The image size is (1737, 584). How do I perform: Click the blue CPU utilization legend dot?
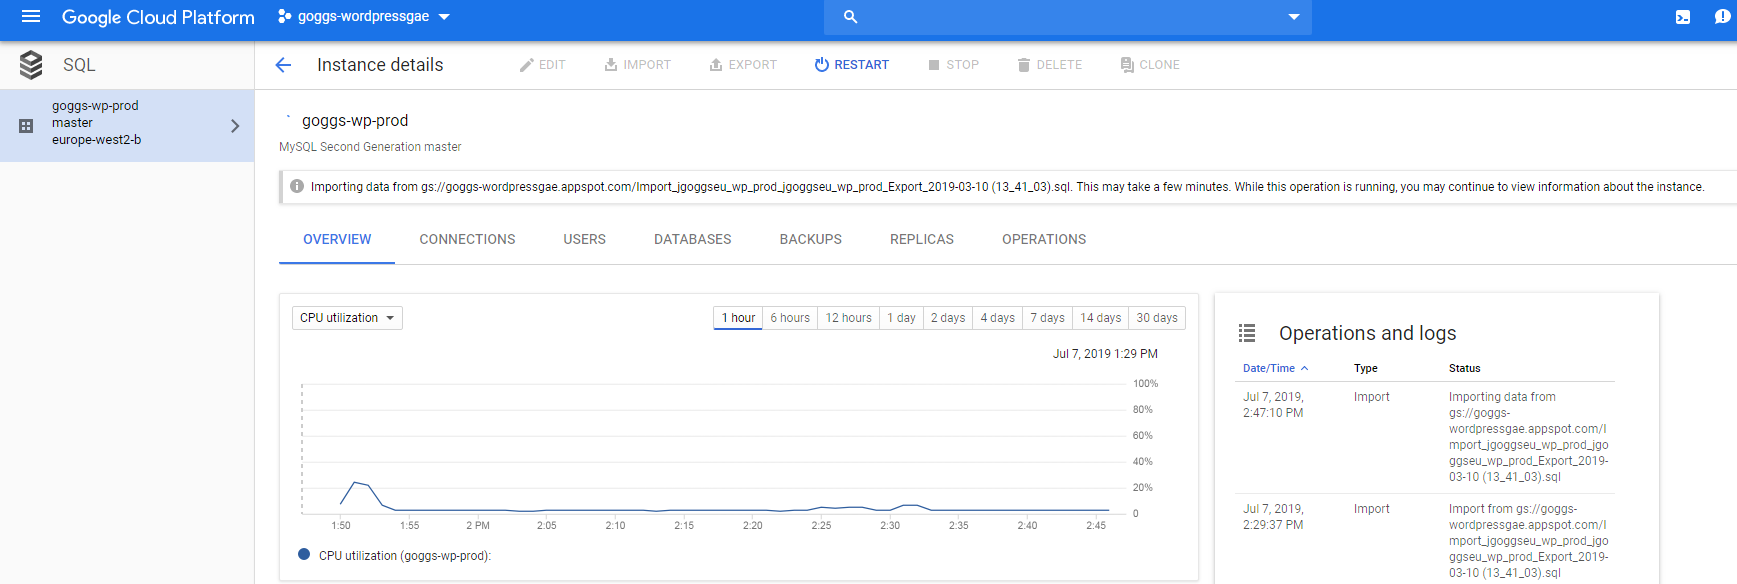tap(304, 554)
